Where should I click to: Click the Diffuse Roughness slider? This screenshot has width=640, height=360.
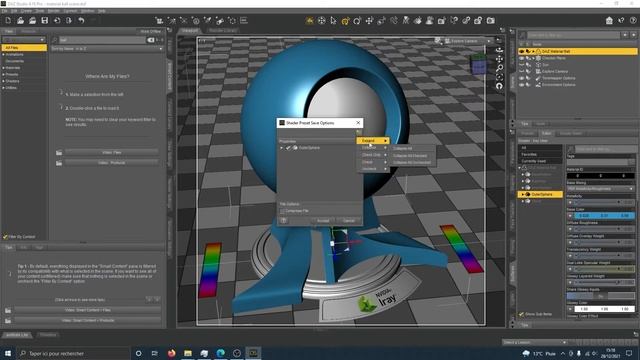click(604, 229)
